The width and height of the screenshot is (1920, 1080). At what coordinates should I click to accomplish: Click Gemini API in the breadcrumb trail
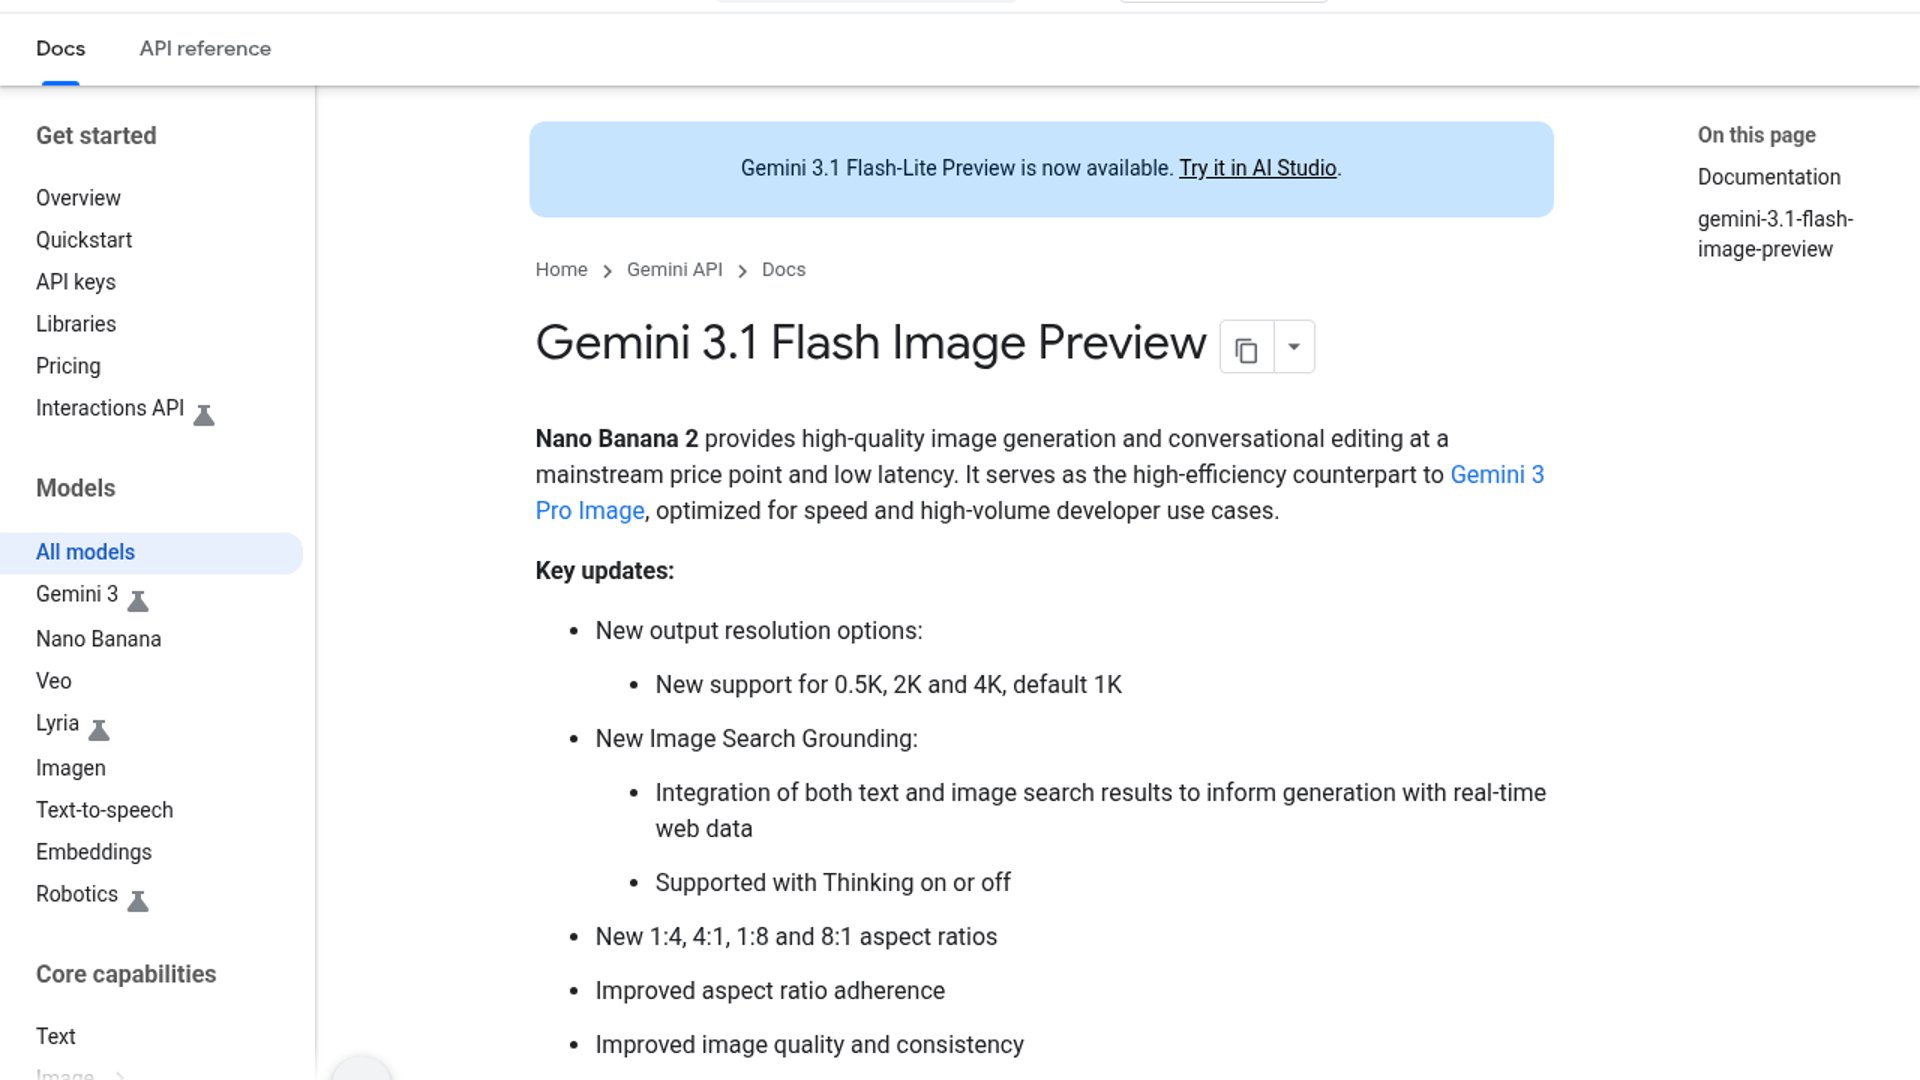(674, 270)
